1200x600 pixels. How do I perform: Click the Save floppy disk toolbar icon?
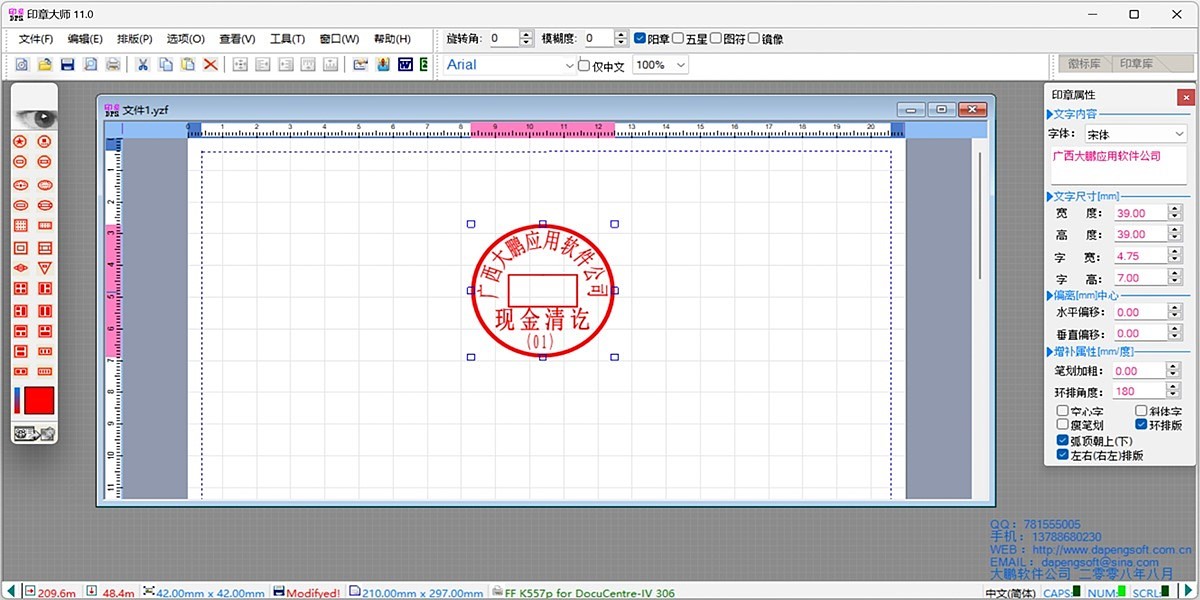(x=68, y=65)
